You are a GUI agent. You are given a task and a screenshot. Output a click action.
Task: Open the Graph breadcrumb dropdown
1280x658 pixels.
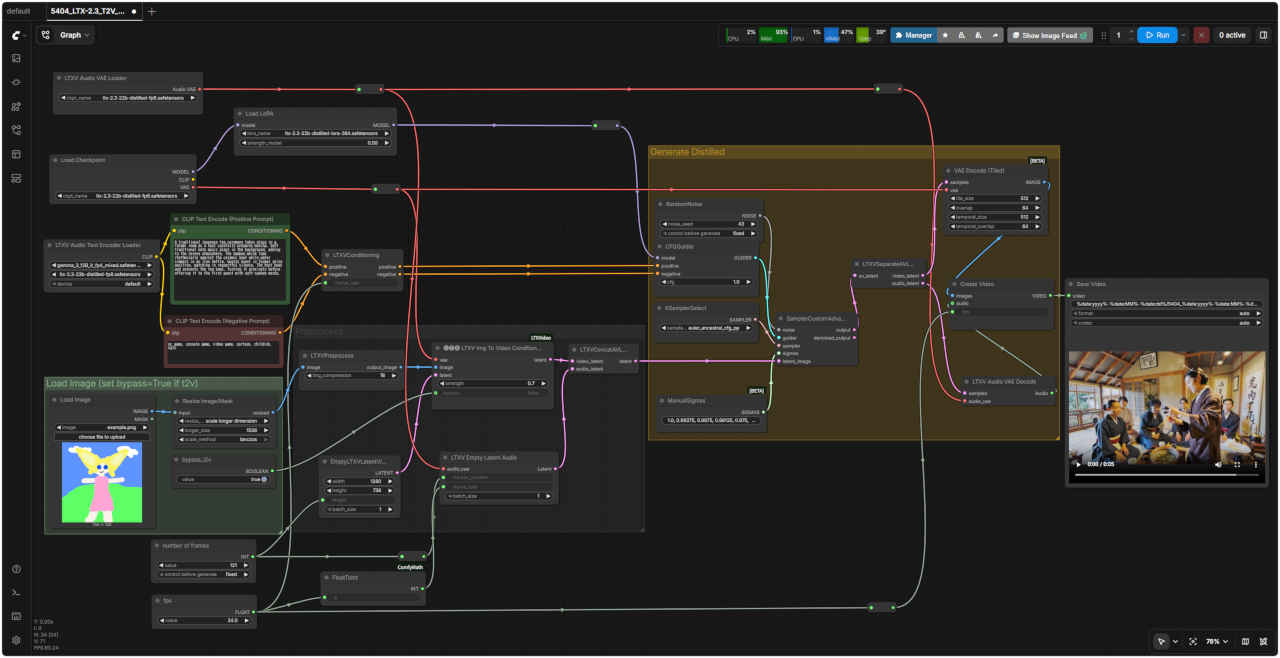pyautogui.click(x=75, y=35)
